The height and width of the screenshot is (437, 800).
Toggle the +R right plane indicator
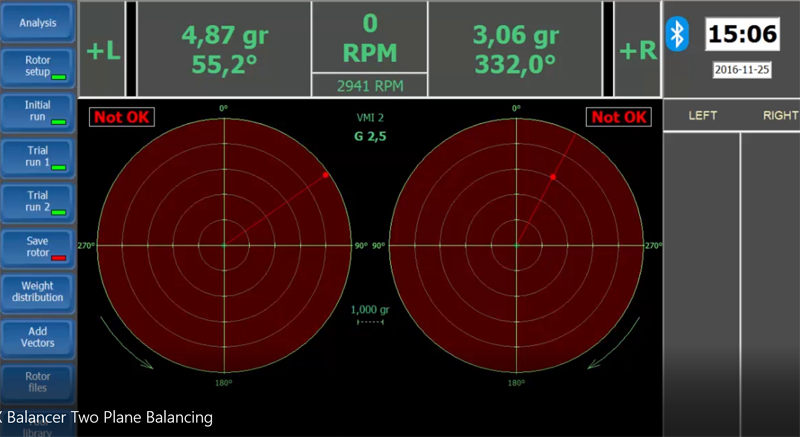[637, 49]
